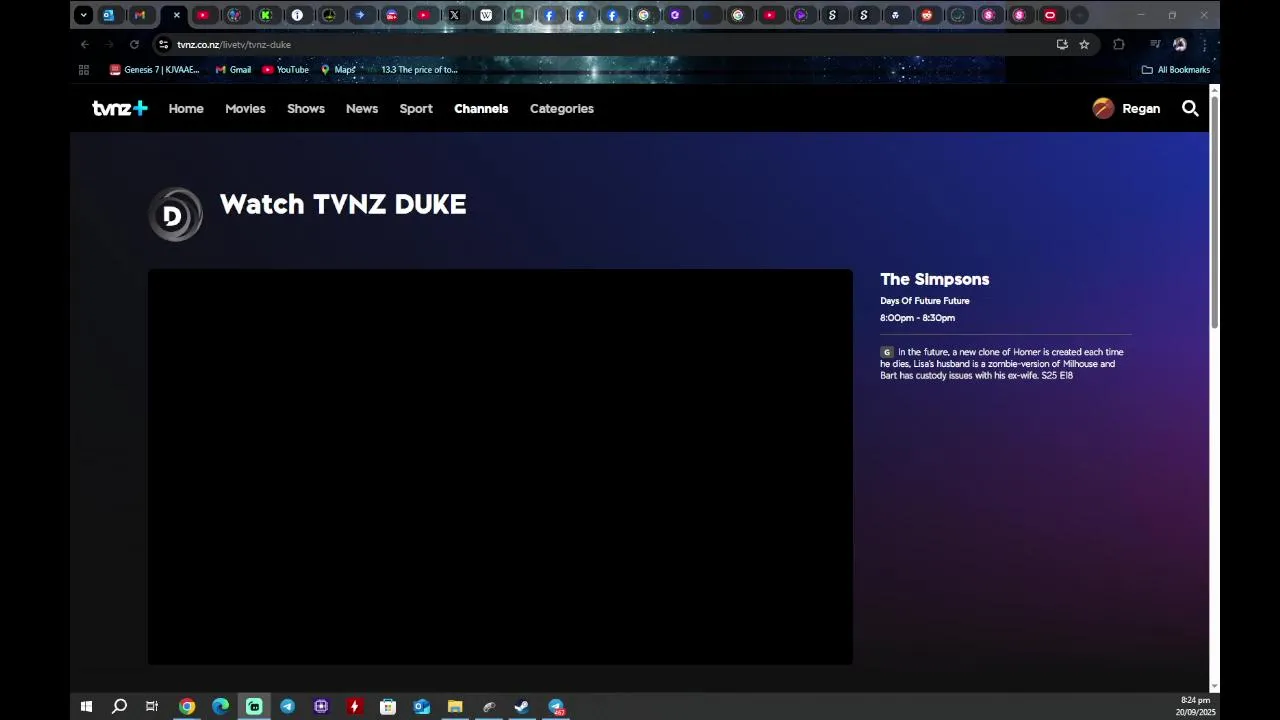Open File Explorer from the taskbar
This screenshot has width=1280, height=720.
point(455,706)
